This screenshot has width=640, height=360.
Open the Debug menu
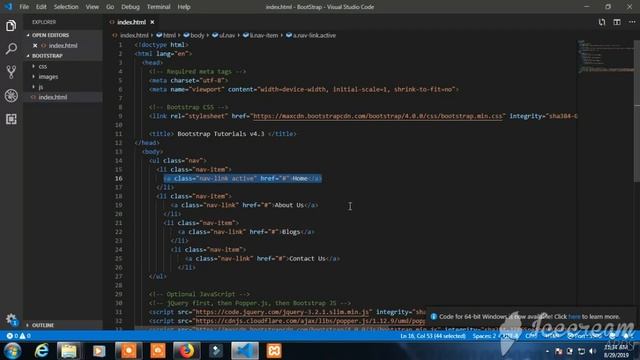[130, 7]
